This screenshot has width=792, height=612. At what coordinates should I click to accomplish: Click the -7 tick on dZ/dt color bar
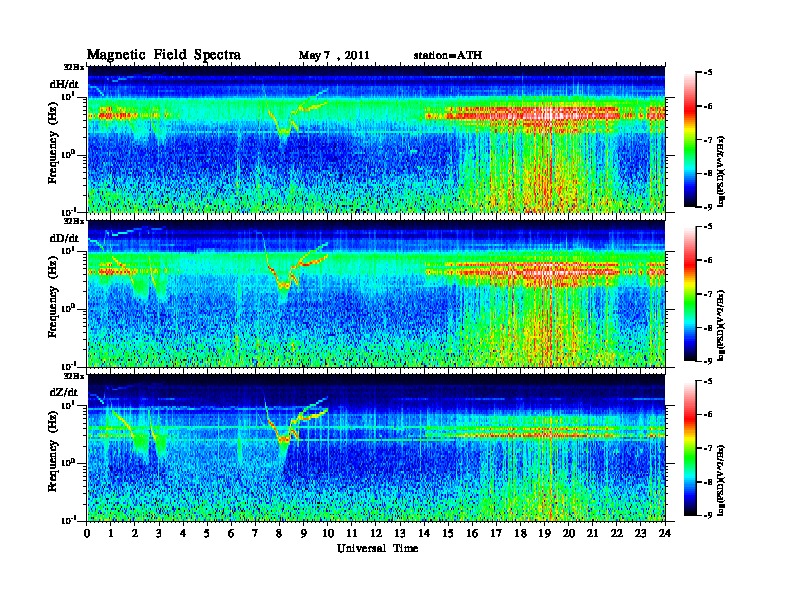[x=708, y=448]
